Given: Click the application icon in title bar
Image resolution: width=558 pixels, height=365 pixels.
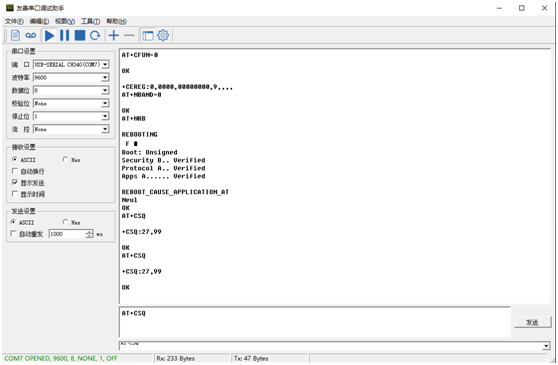Looking at the screenshot, I should pyautogui.click(x=10, y=8).
